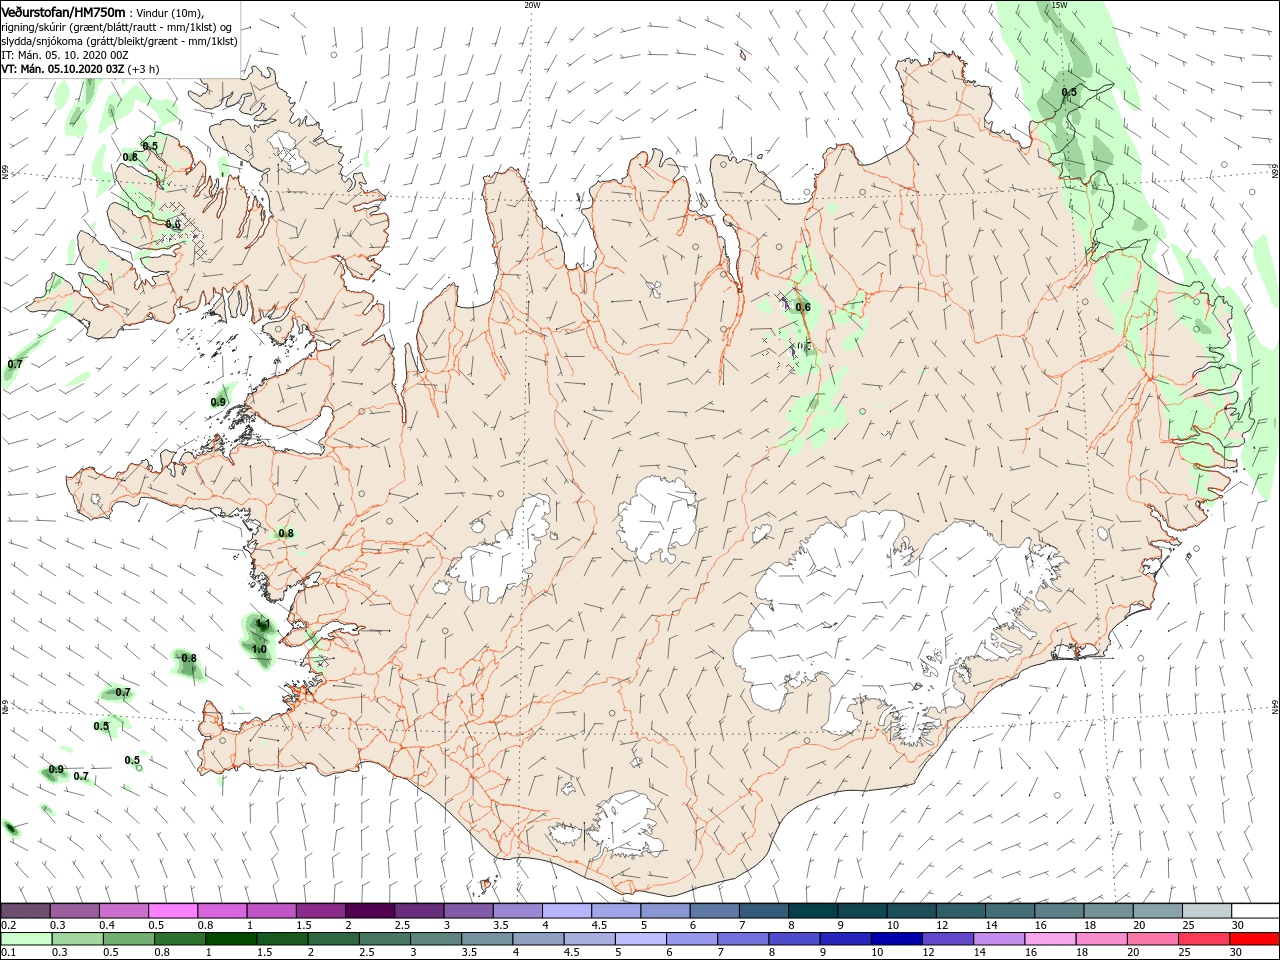Click the bright pink-magenta swatch in upper scale
The height and width of the screenshot is (960, 1280).
pos(173,910)
